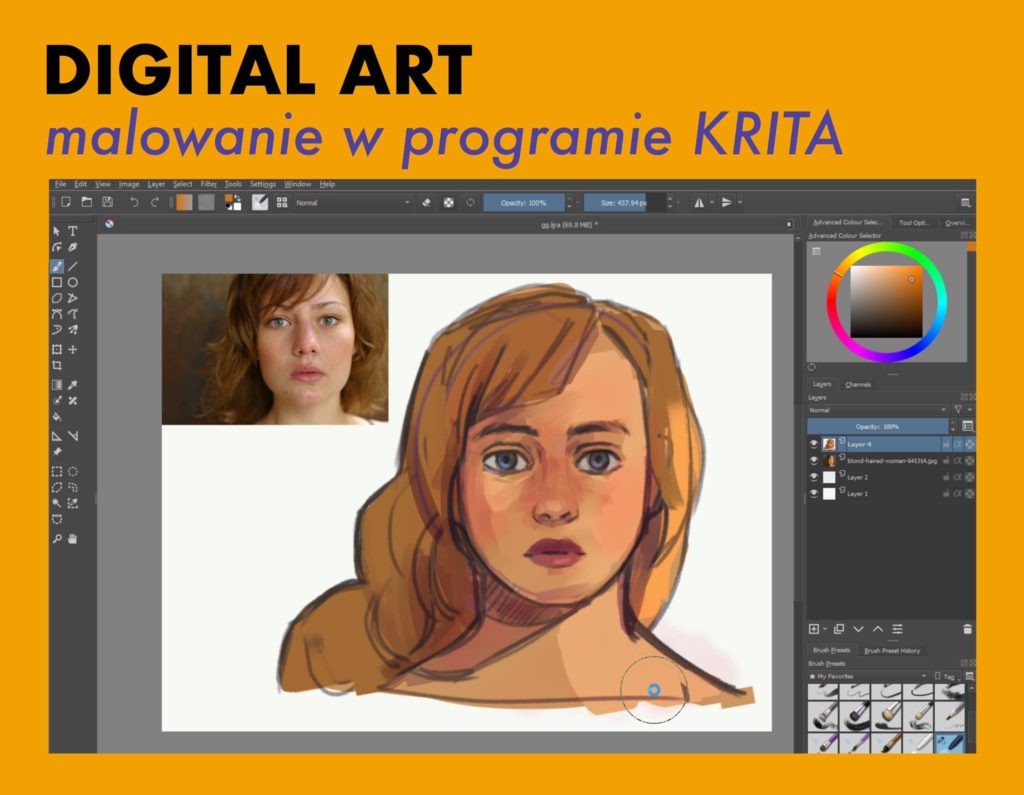The image size is (1024, 795).
Task: Activate the Crop tool
Action: (57, 366)
